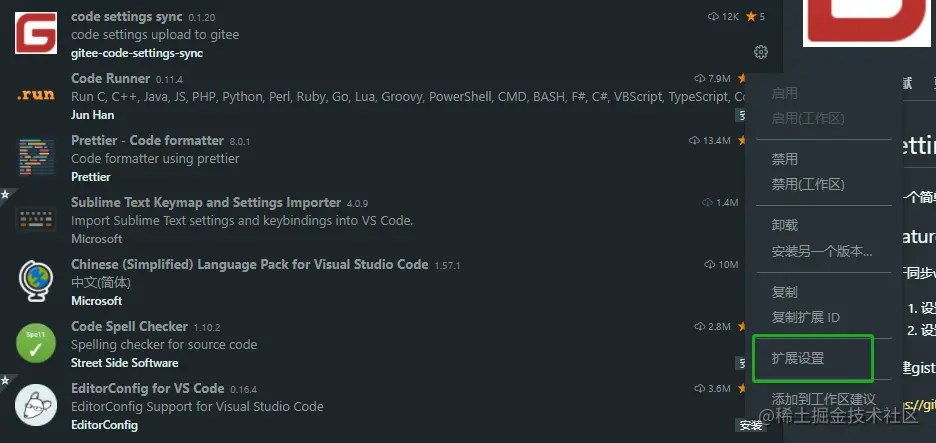The image size is (936, 443).
Task: Open Prettier - Code formatter extension title
Action: pos(147,140)
